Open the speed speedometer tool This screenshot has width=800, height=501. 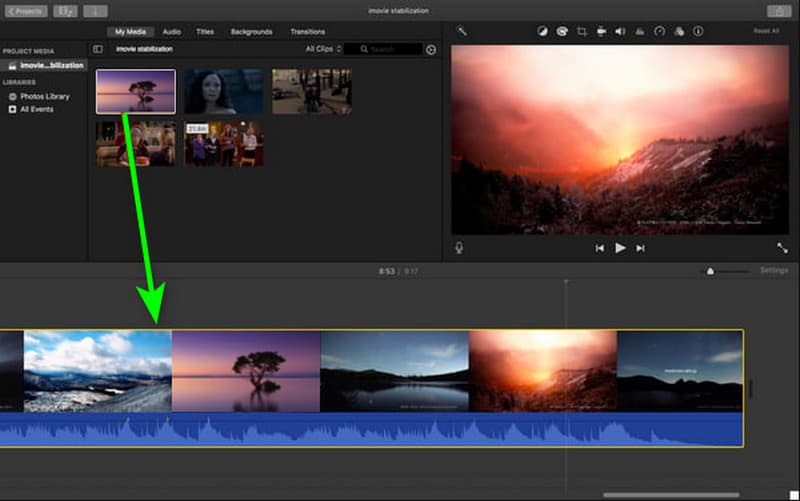(x=659, y=32)
